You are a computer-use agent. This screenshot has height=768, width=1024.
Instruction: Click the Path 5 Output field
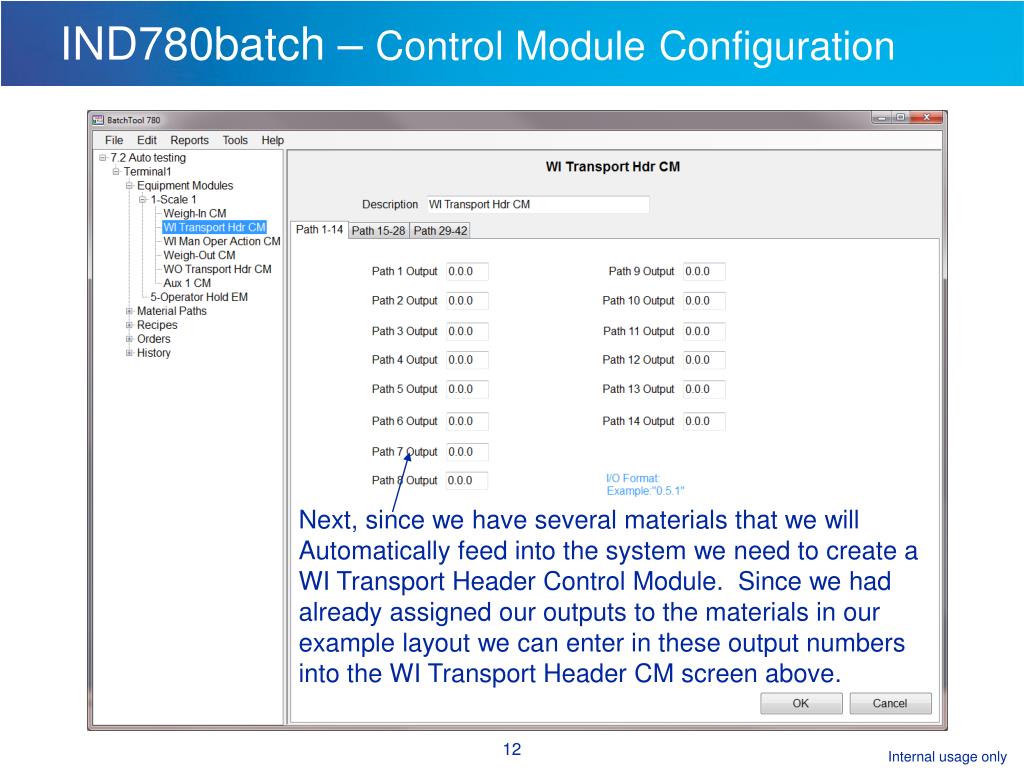tap(467, 389)
